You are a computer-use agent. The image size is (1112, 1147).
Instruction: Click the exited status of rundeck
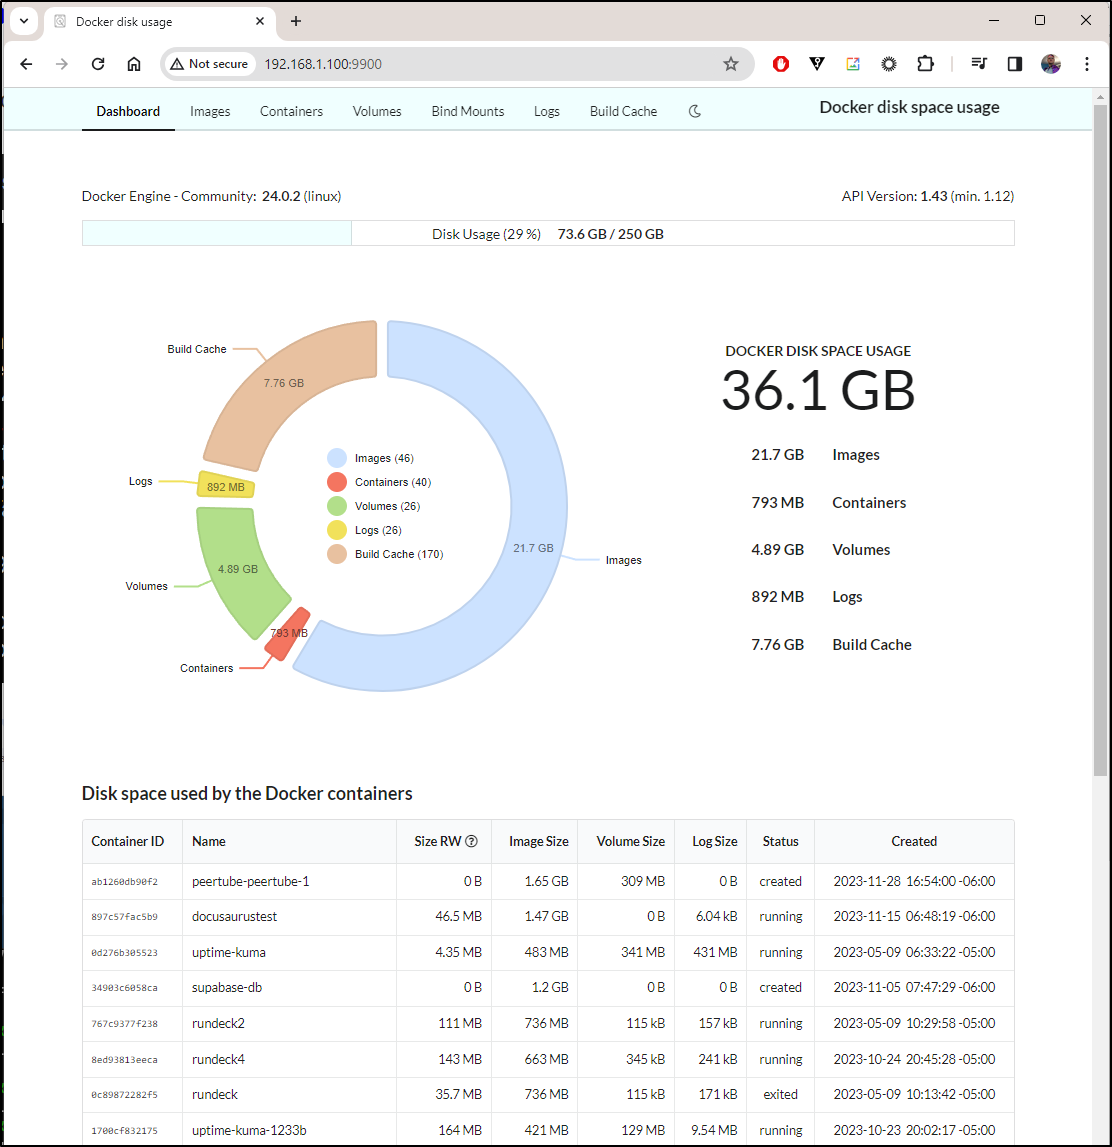[x=781, y=1094]
